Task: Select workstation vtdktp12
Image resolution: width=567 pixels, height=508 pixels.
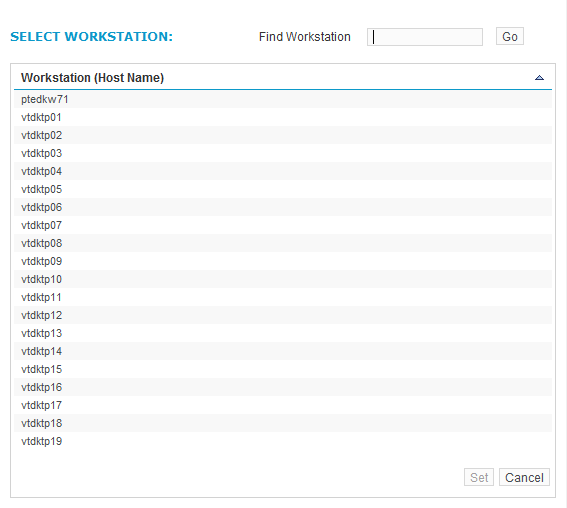Action: [283, 315]
